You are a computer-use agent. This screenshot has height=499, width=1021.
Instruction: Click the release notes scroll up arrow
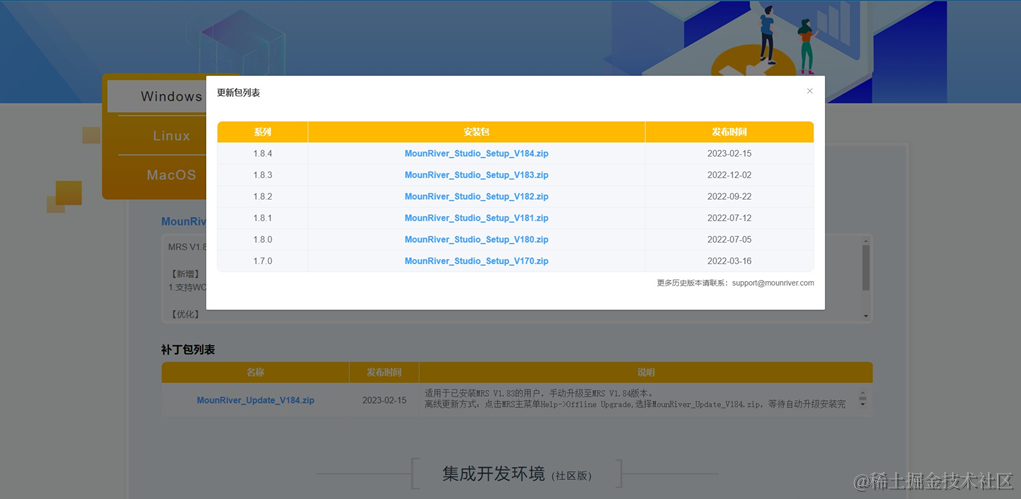tap(866, 240)
